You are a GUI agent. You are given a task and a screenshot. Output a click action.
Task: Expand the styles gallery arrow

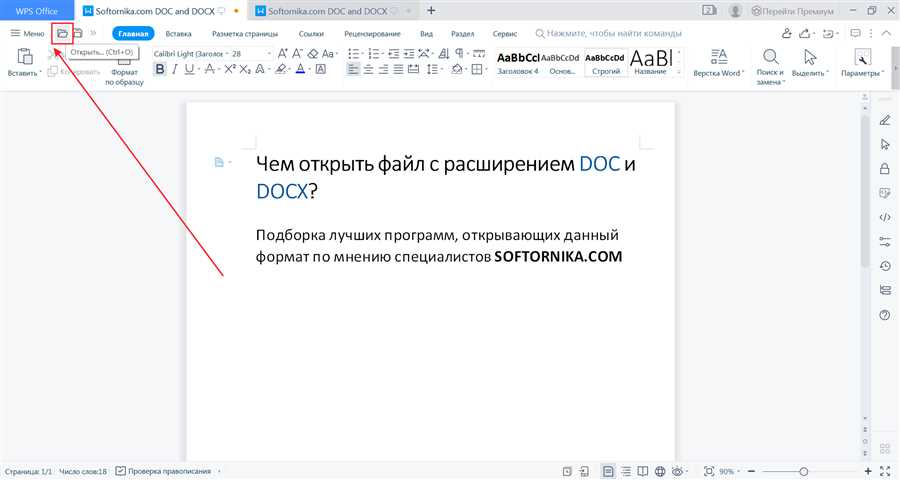[x=679, y=72]
